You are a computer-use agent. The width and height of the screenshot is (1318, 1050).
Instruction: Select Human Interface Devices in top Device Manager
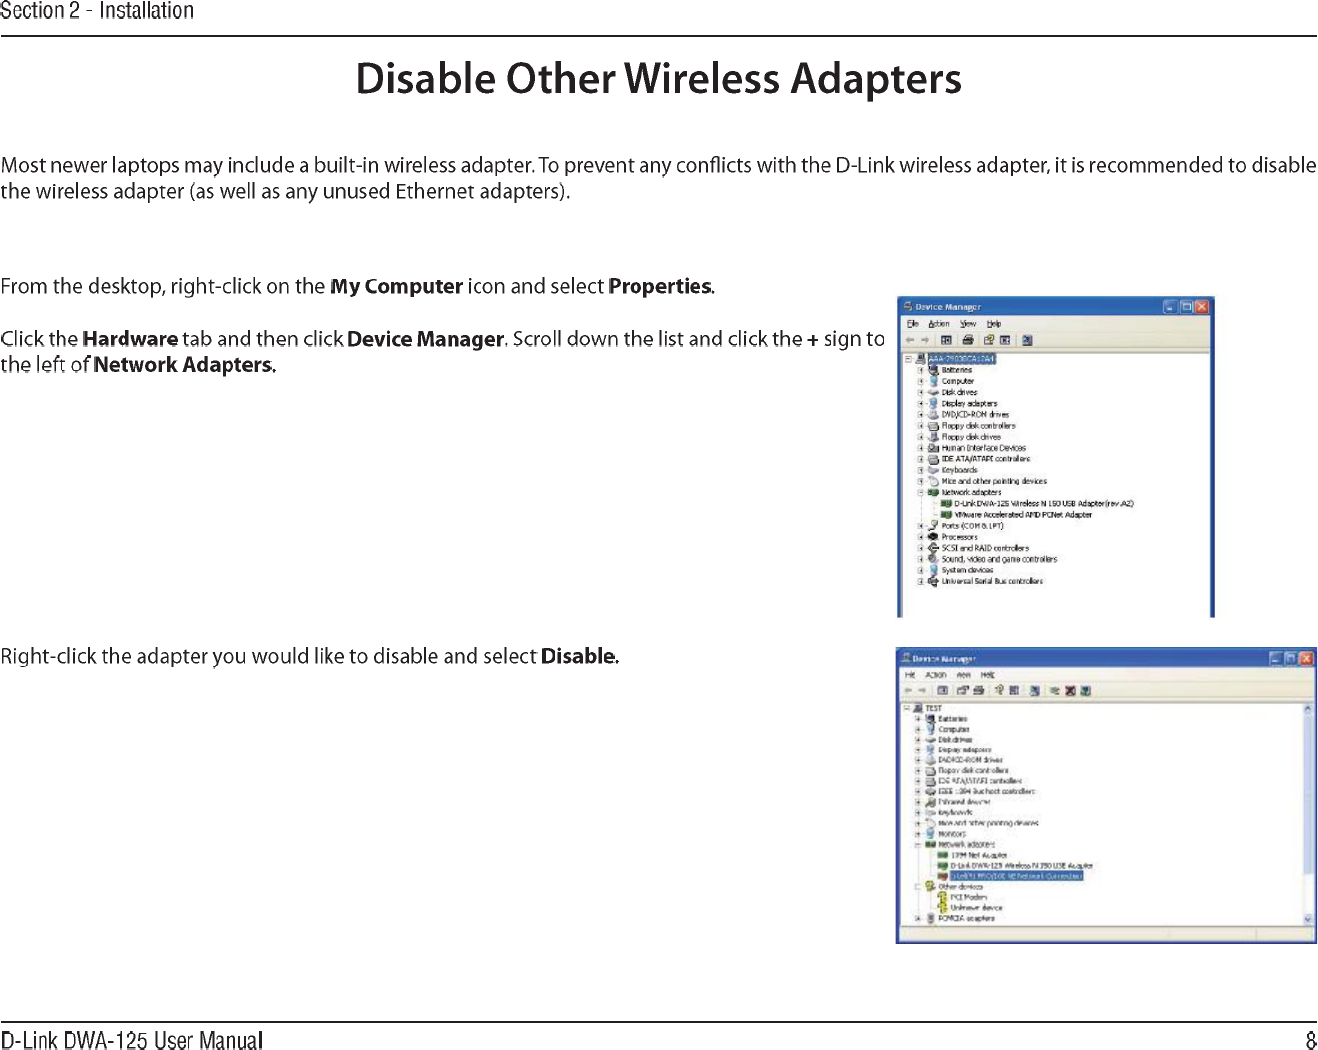(x=983, y=448)
